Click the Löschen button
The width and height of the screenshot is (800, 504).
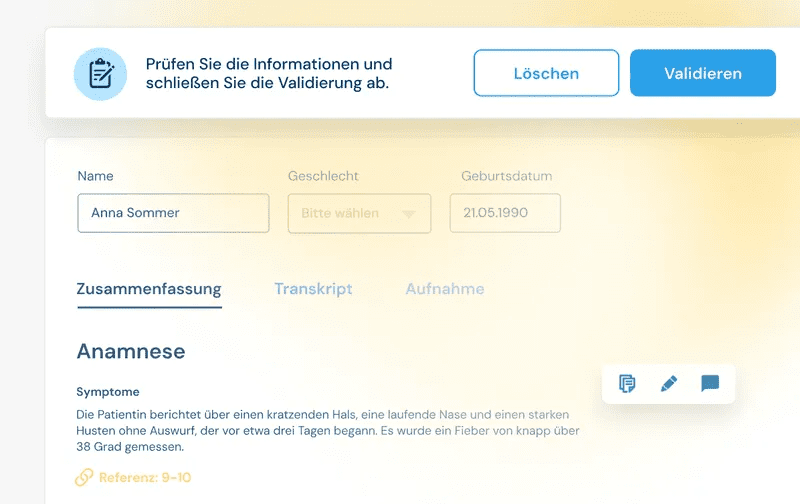tap(546, 73)
